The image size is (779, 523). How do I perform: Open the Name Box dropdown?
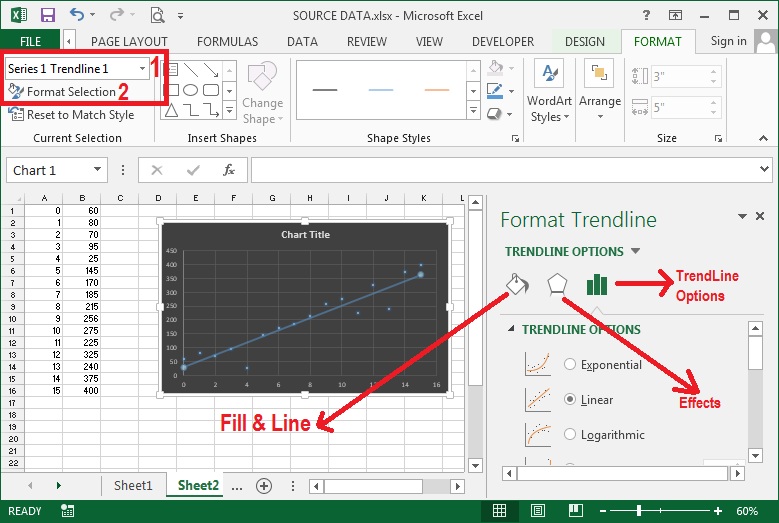point(97,170)
